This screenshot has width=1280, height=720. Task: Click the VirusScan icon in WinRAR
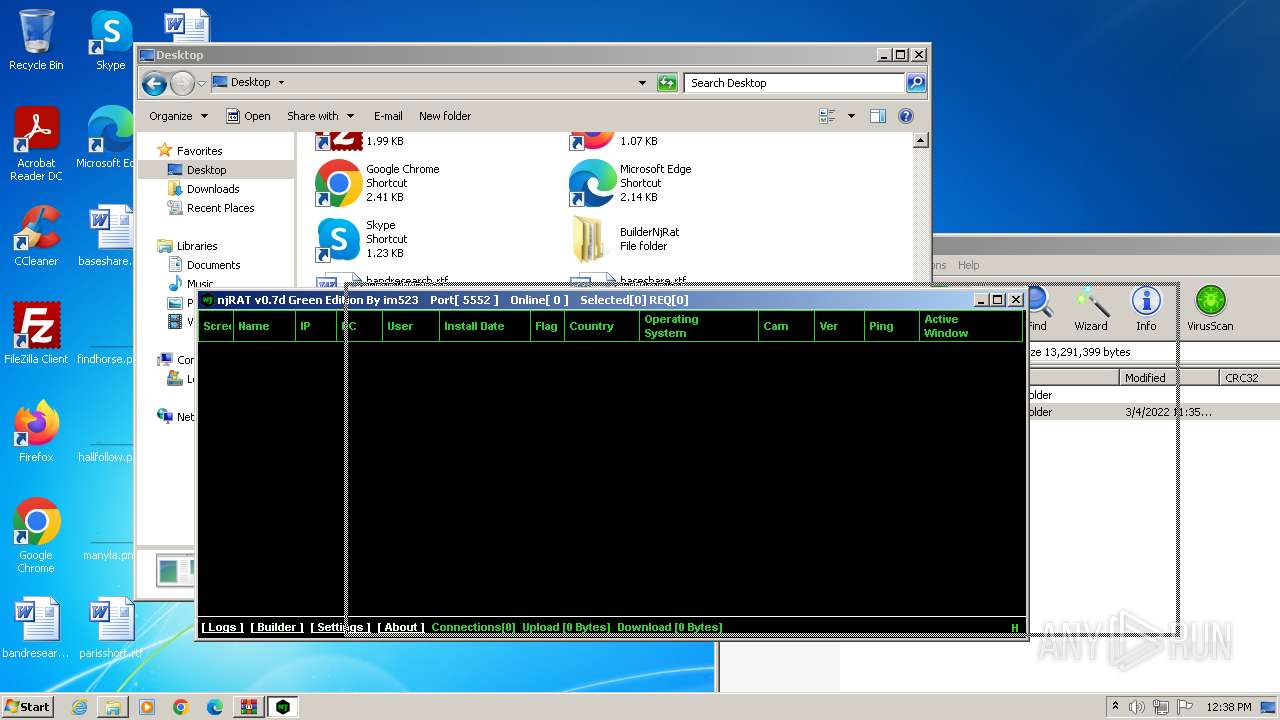click(x=1210, y=310)
